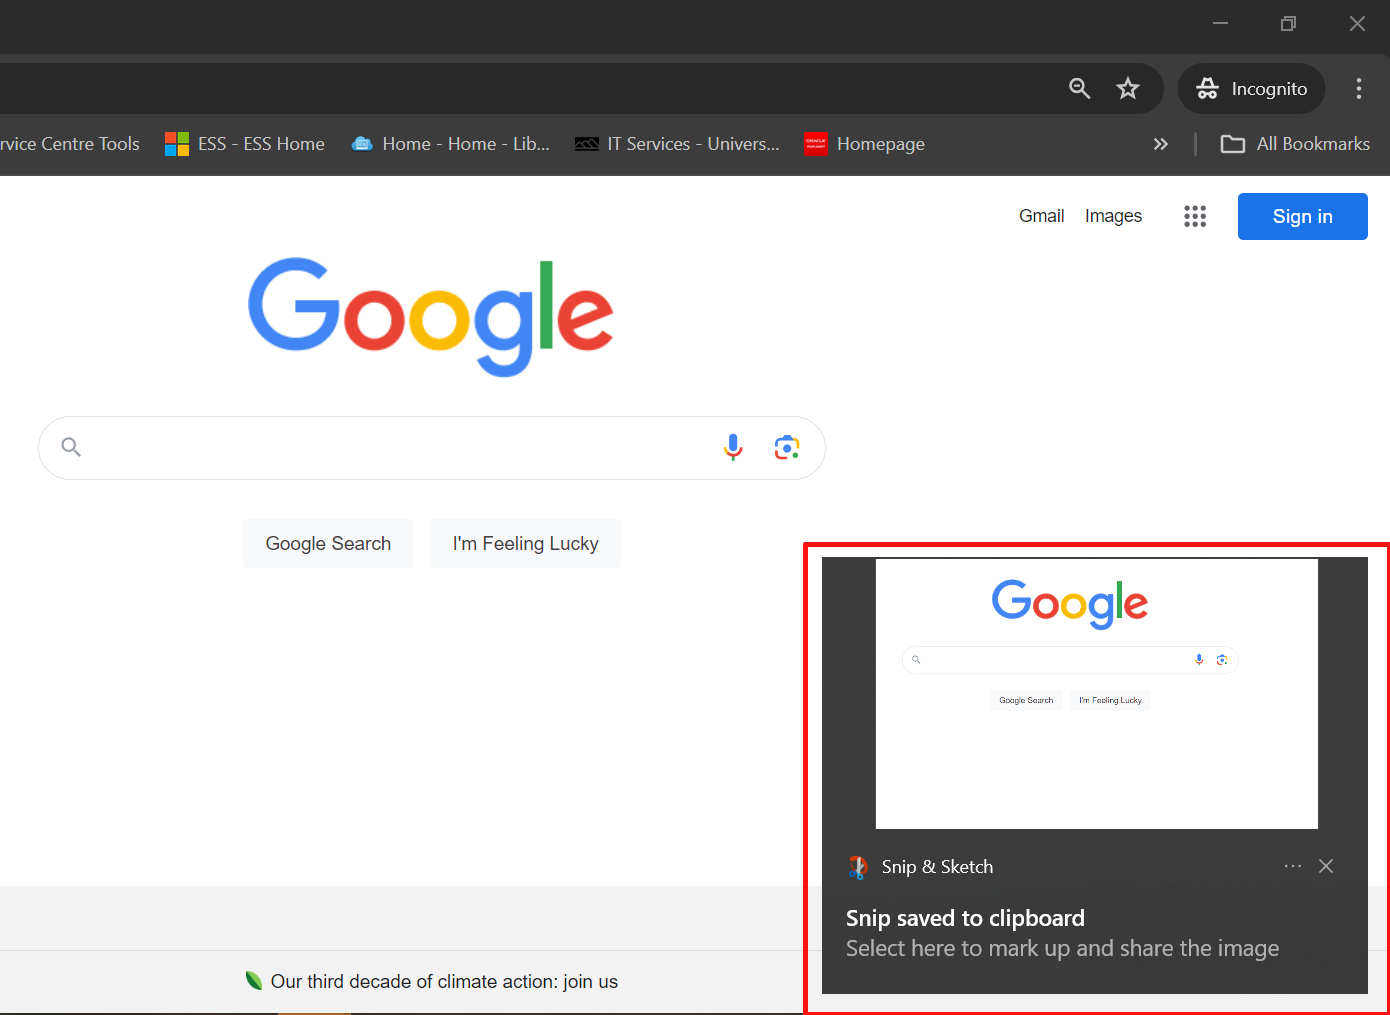Open the climate action: join us link
Screen dimensions: 1390x1015
tap(444, 982)
